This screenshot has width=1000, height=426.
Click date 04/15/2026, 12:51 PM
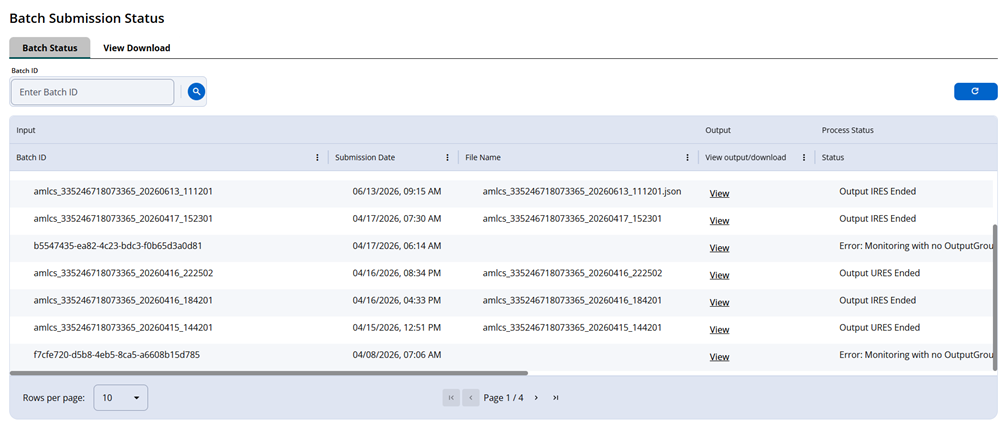(x=397, y=328)
